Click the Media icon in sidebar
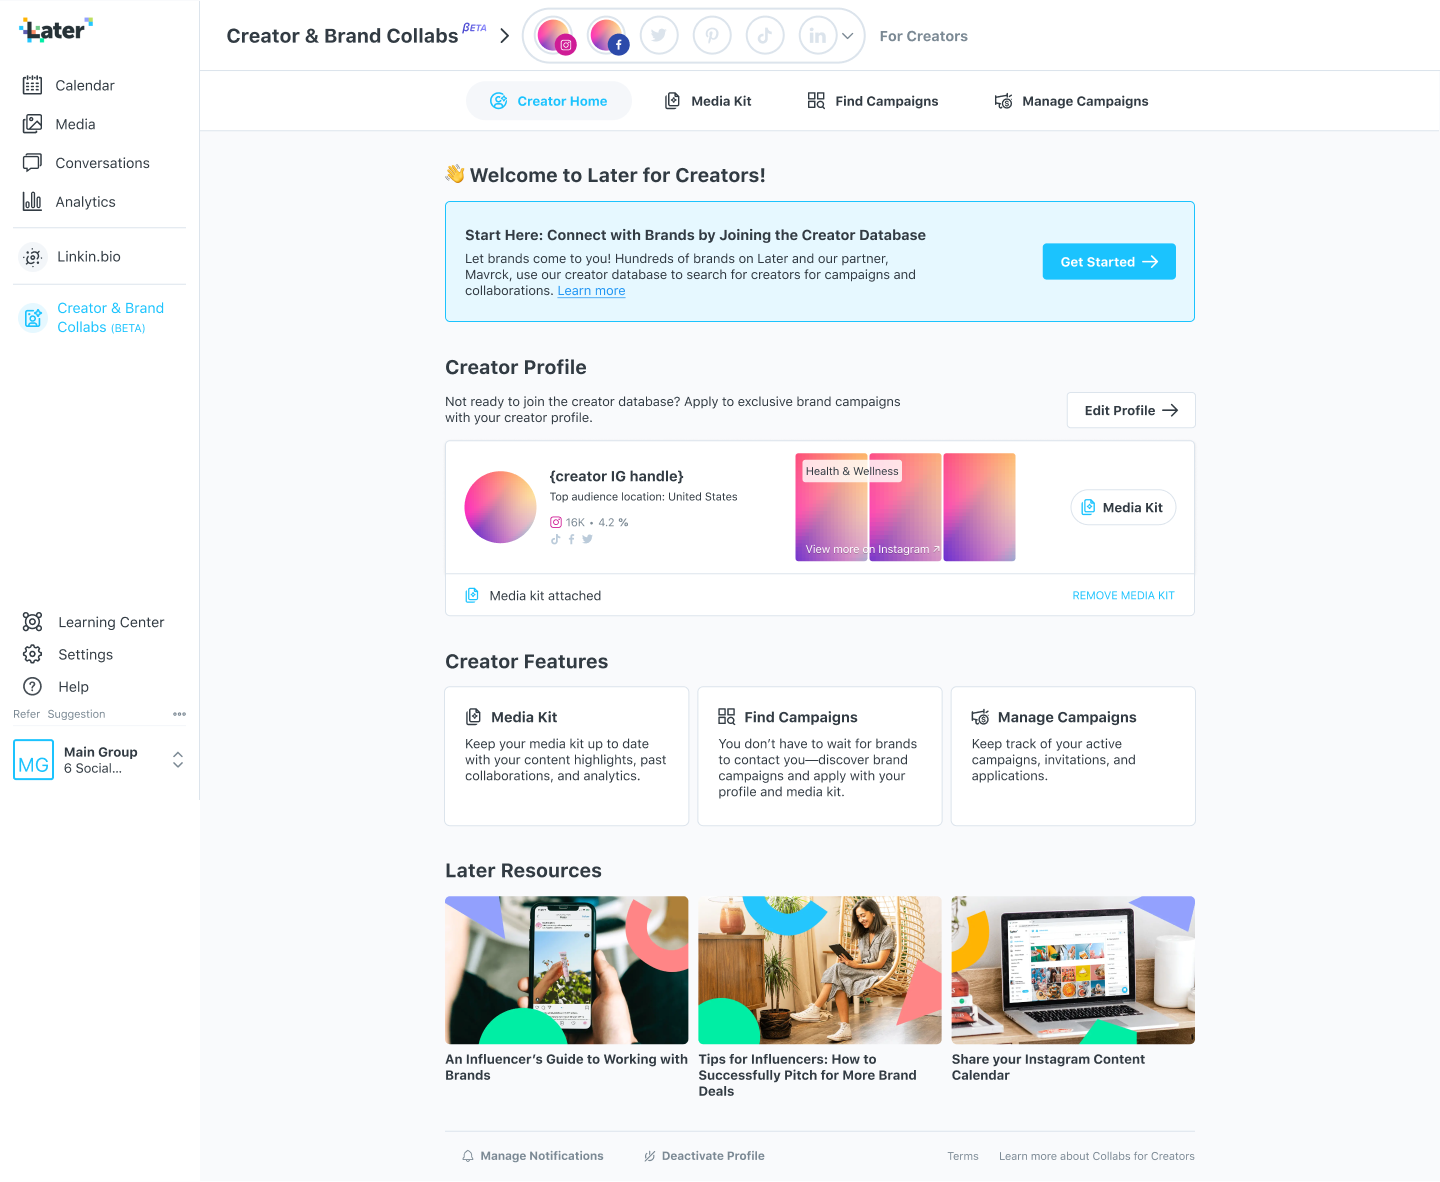Viewport: 1440px width, 1182px height. [x=33, y=124]
